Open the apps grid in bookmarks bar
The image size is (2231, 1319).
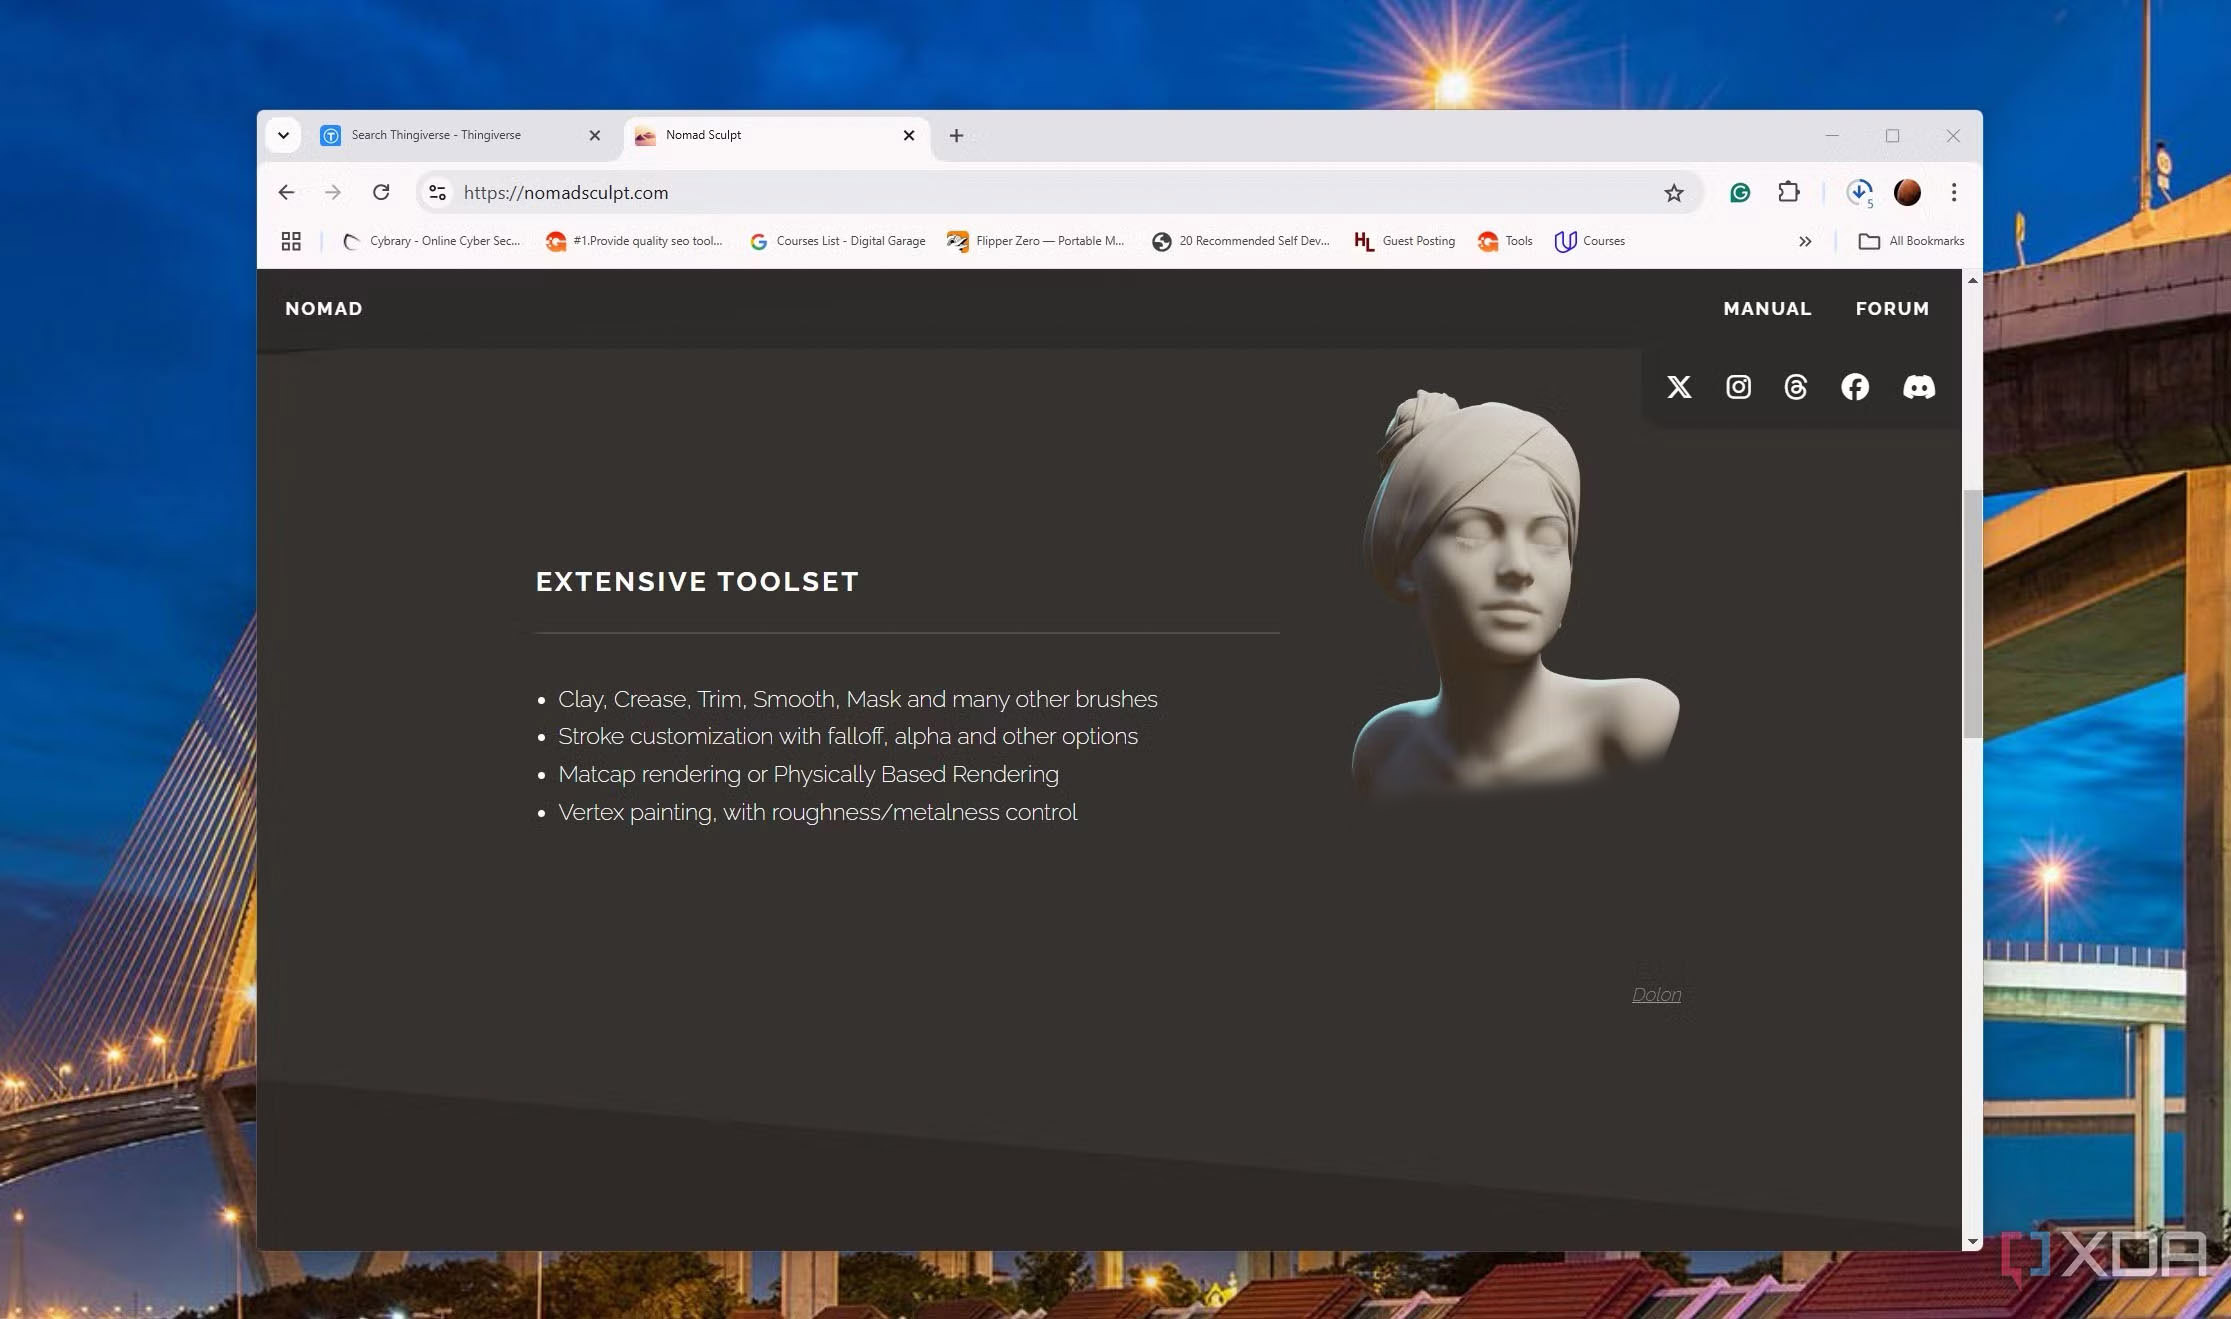[291, 241]
